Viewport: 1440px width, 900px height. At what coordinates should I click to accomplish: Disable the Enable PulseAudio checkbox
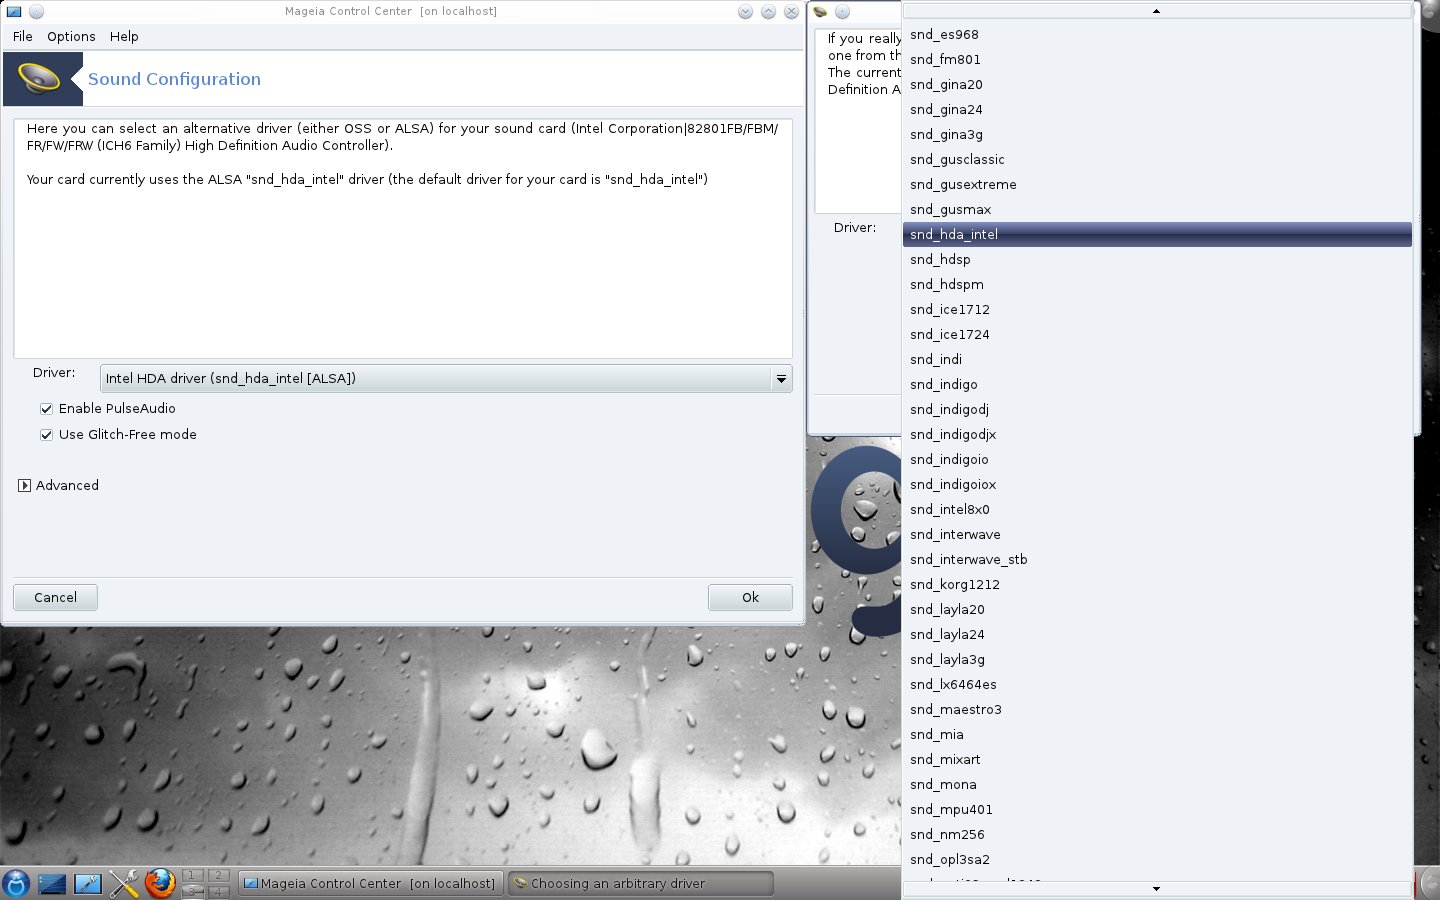(46, 408)
